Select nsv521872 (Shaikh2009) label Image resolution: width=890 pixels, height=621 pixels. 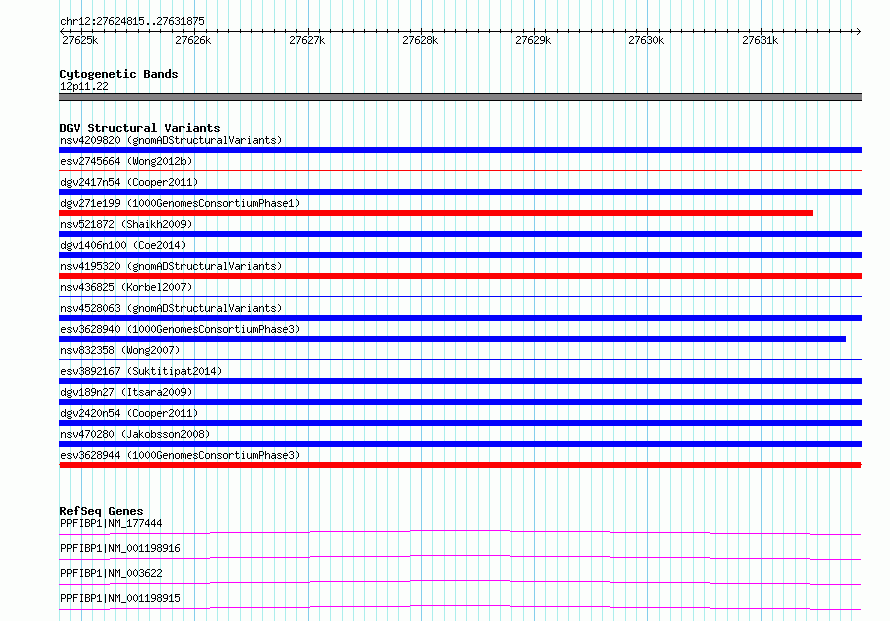[126, 224]
